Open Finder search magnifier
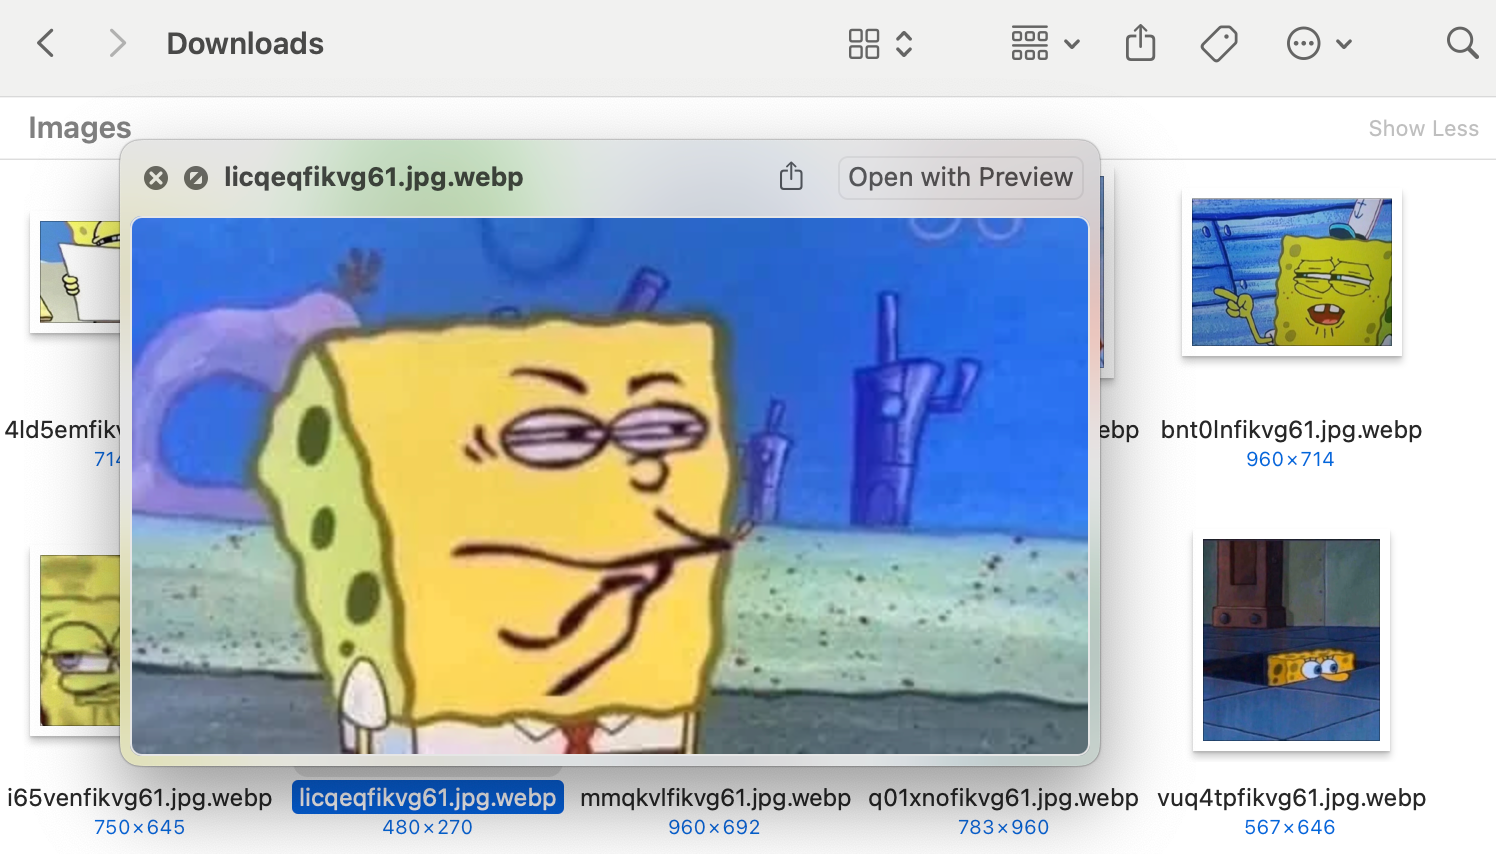 (1462, 43)
